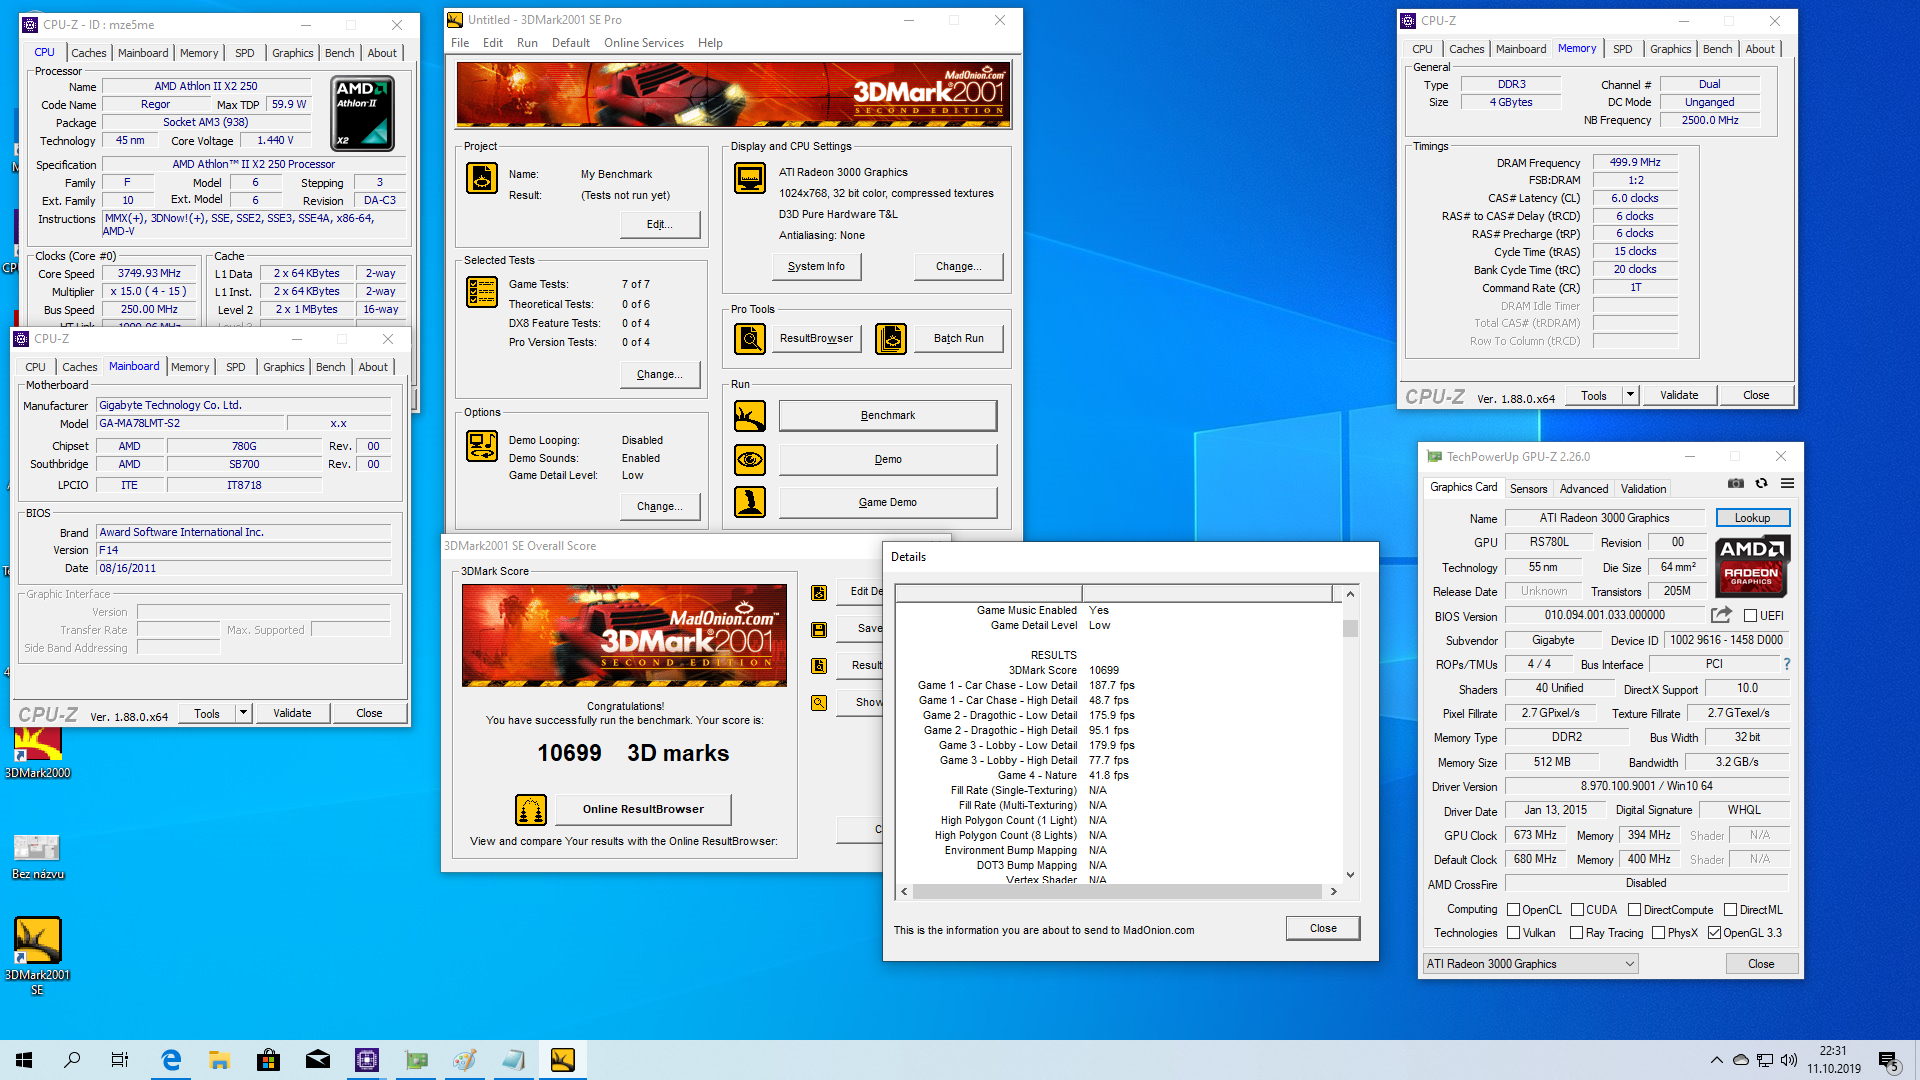Click the Benchmark button in 3DMark2001
The width and height of the screenshot is (1920, 1080).
point(888,416)
